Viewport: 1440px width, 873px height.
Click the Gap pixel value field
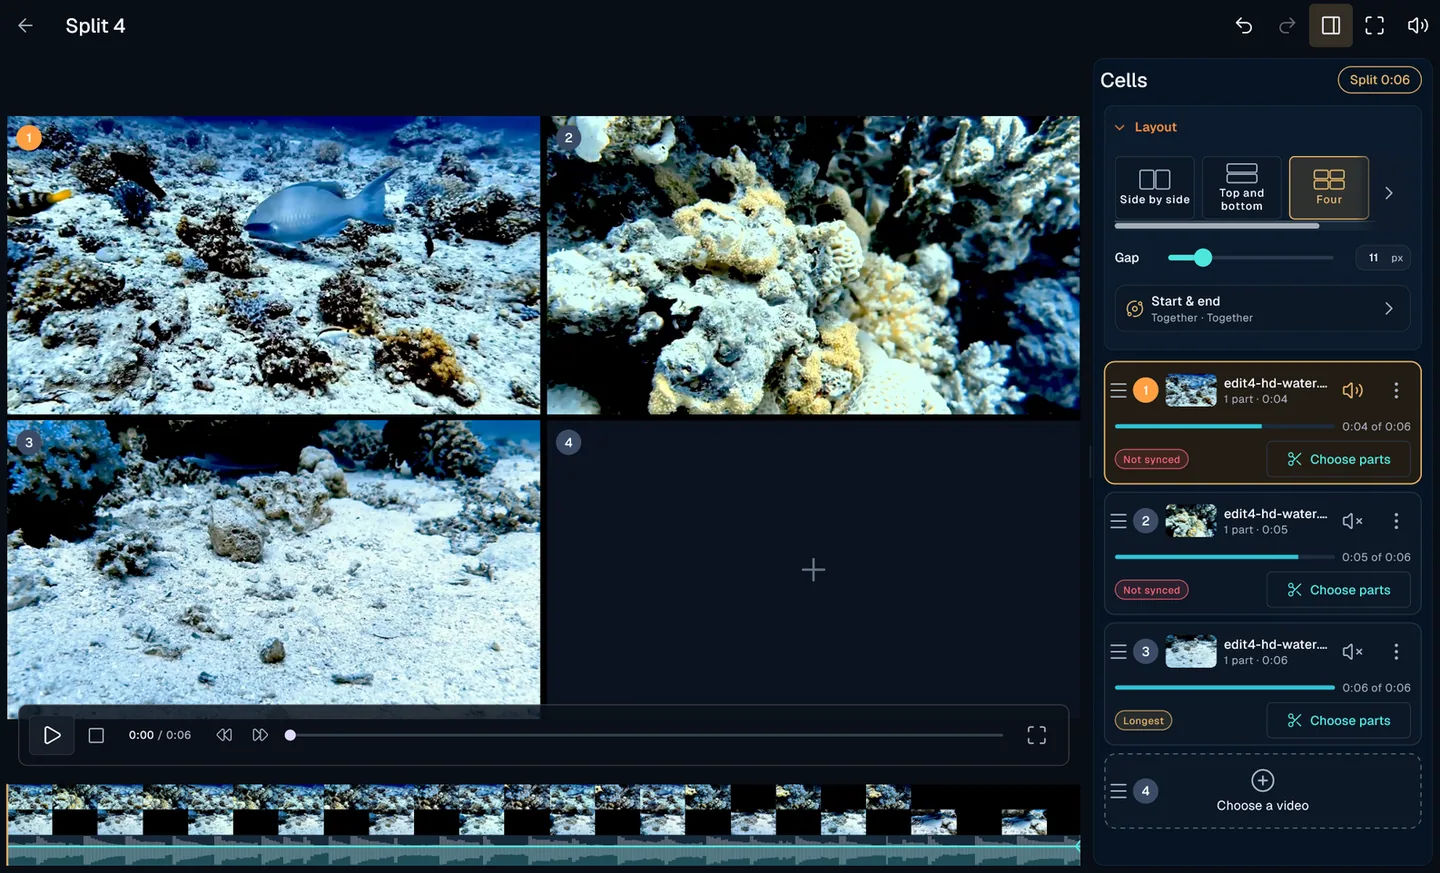tap(1383, 258)
